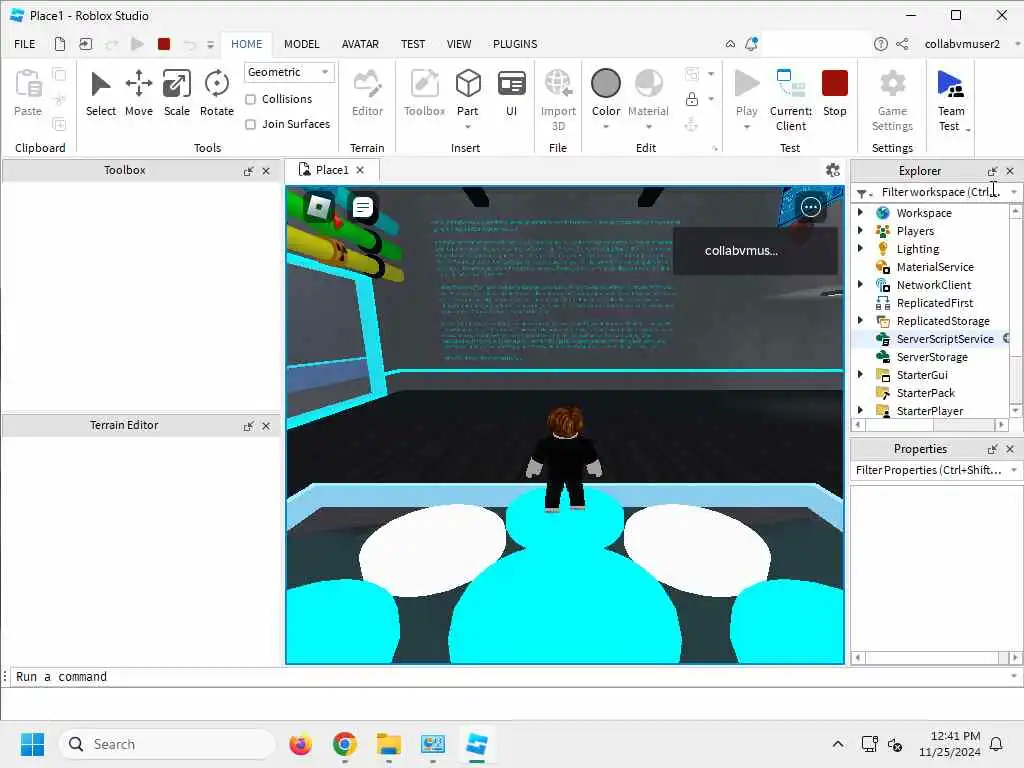
Task: Click the Color swatch button
Action: point(605,84)
